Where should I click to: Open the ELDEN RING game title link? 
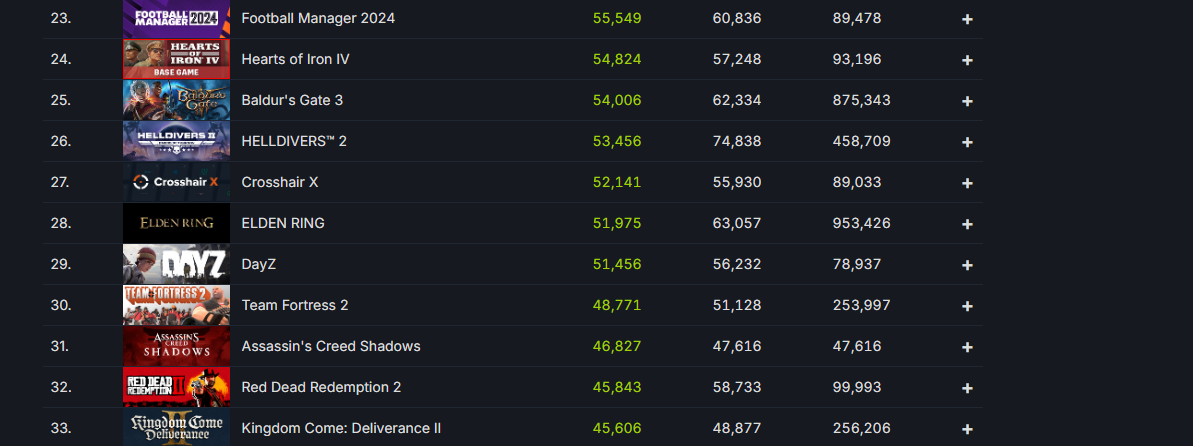(x=283, y=223)
